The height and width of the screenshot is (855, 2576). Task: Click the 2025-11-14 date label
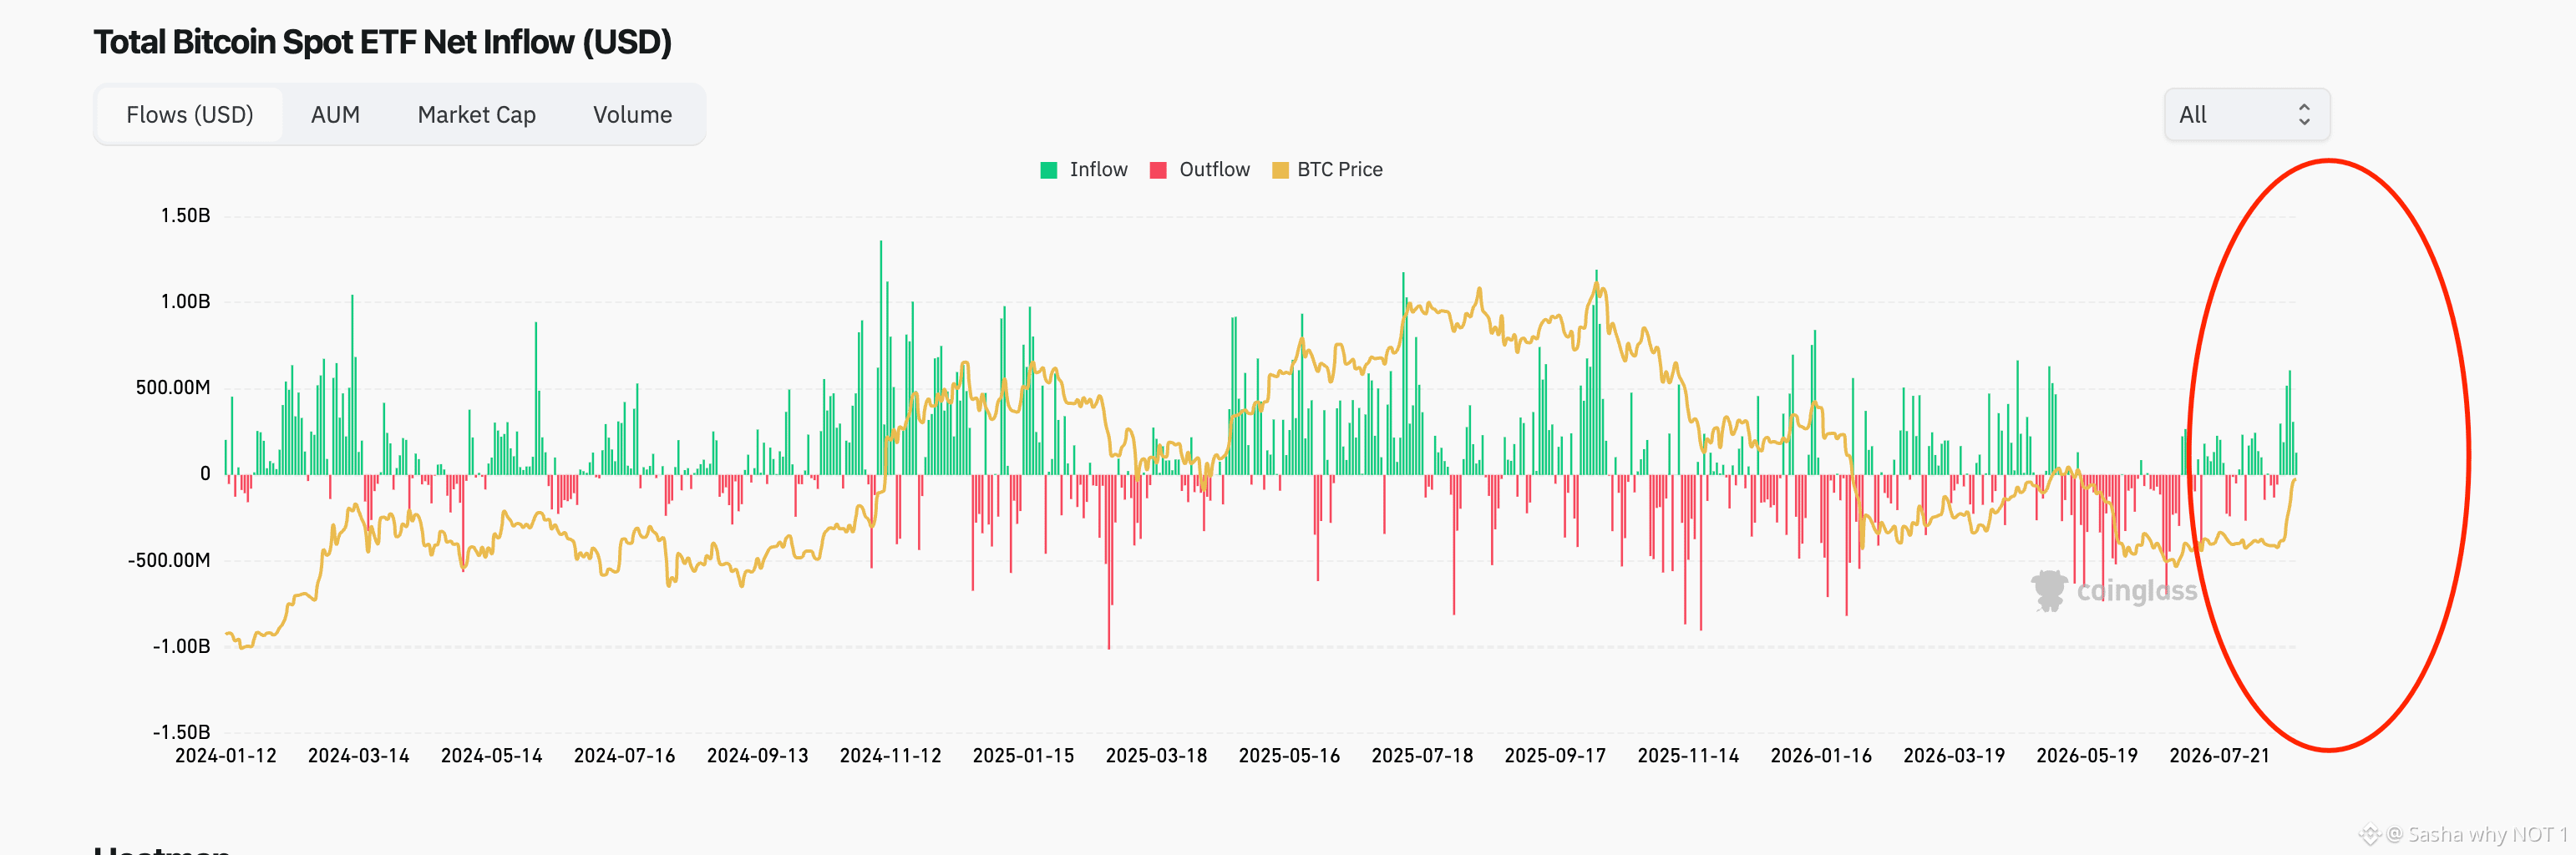pos(1689,756)
